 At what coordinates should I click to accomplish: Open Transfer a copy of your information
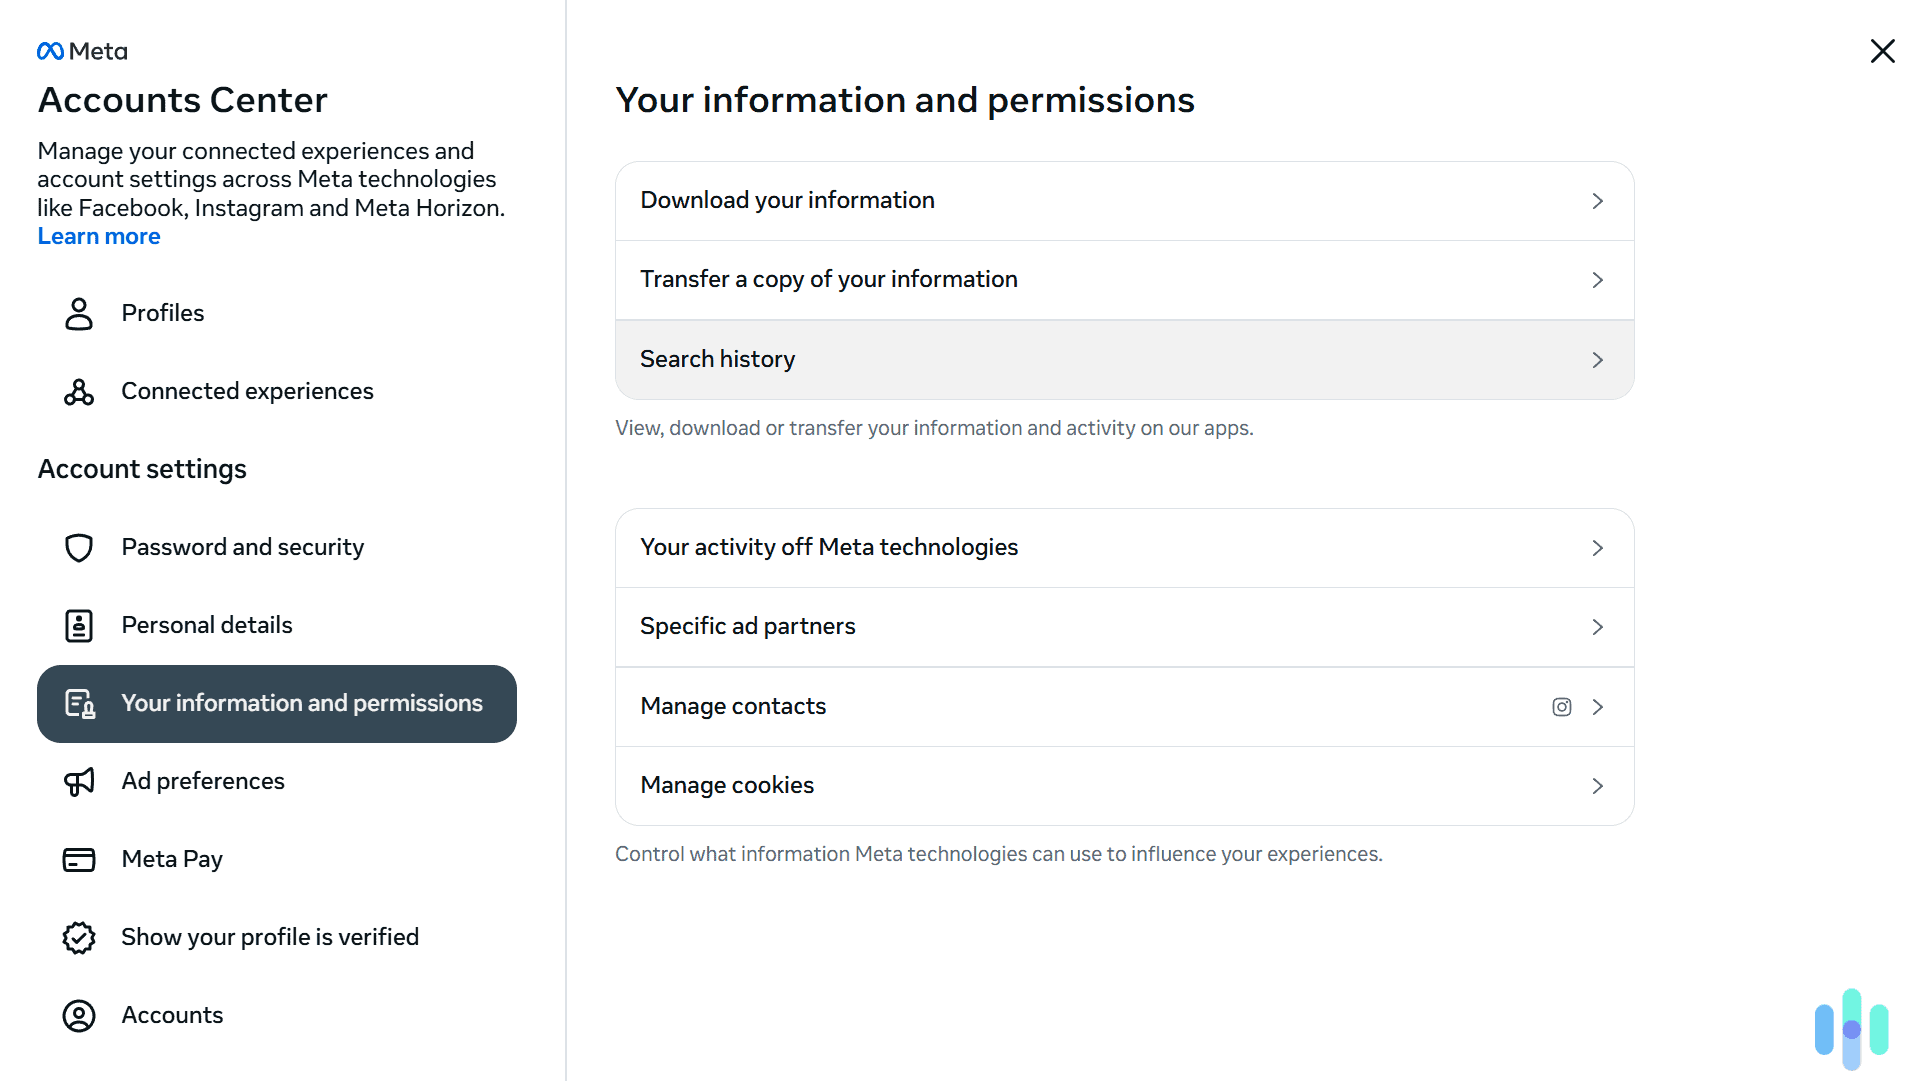1123,279
